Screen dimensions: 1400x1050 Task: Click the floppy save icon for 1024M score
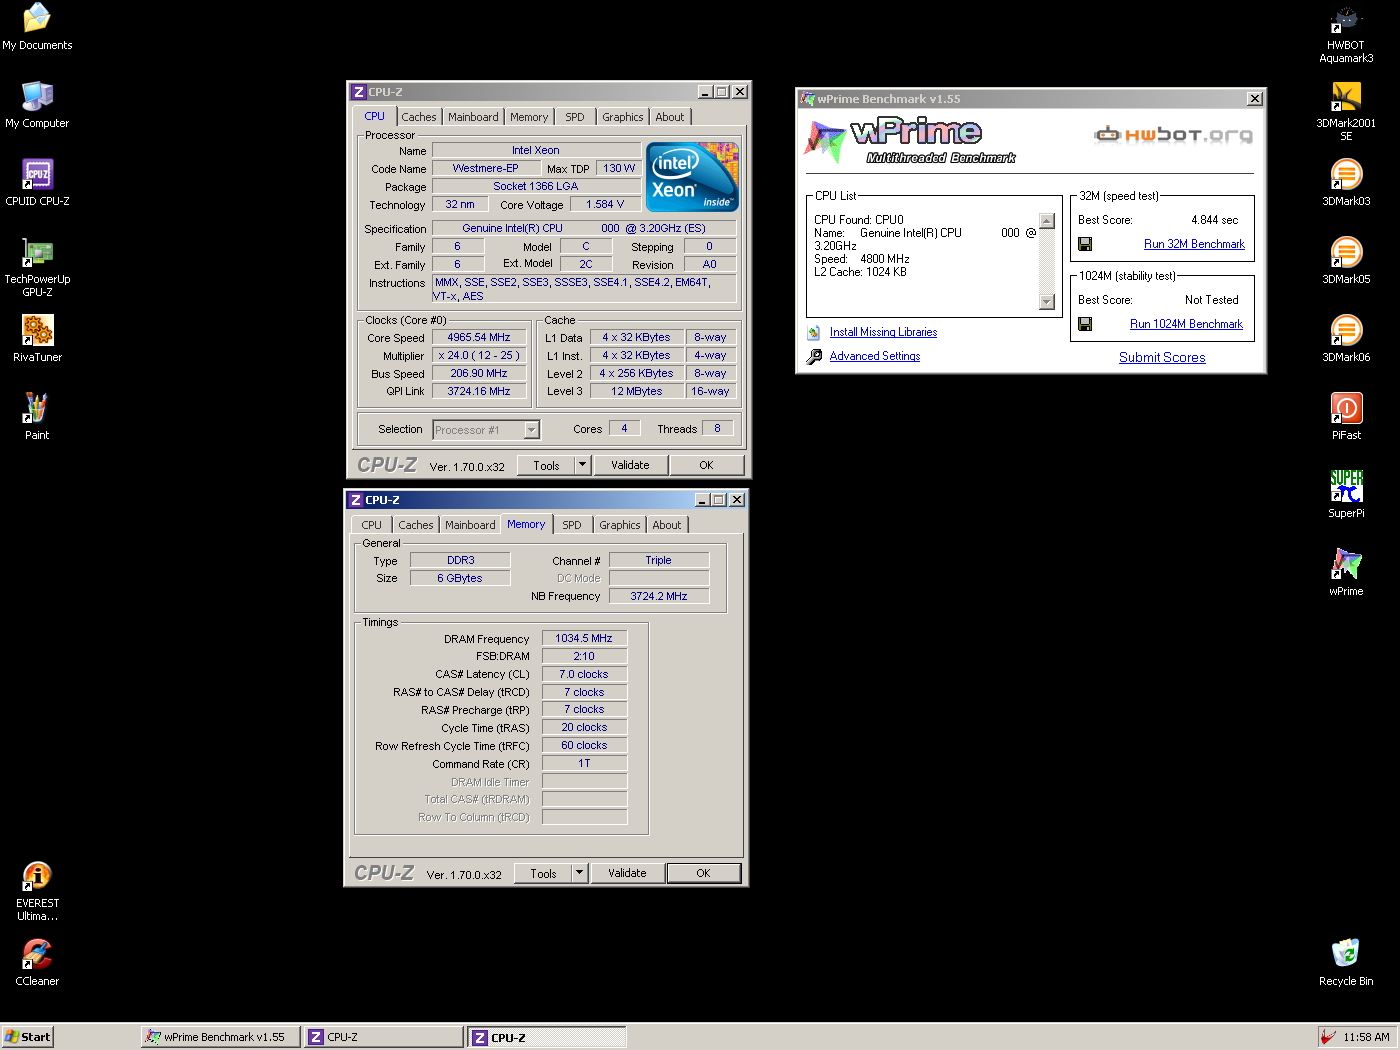click(1085, 324)
